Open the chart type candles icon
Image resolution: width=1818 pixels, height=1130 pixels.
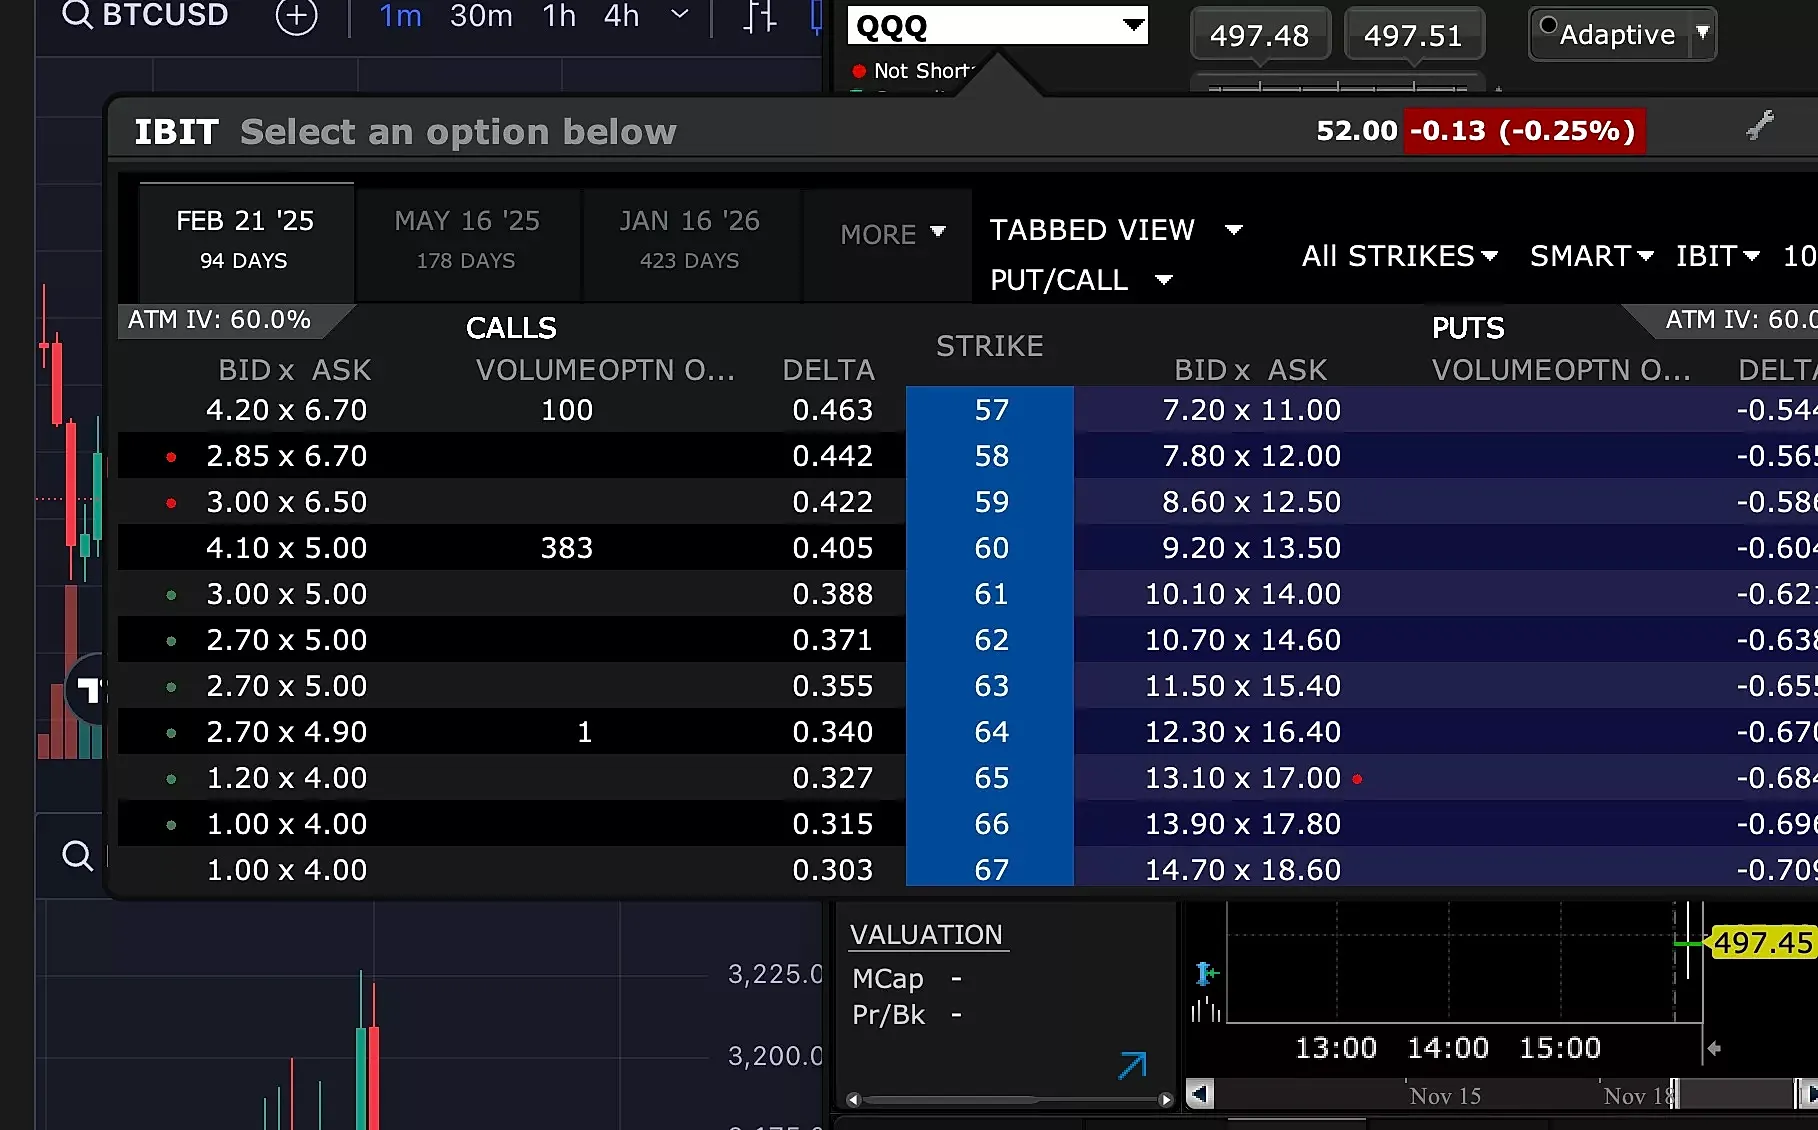click(760, 17)
